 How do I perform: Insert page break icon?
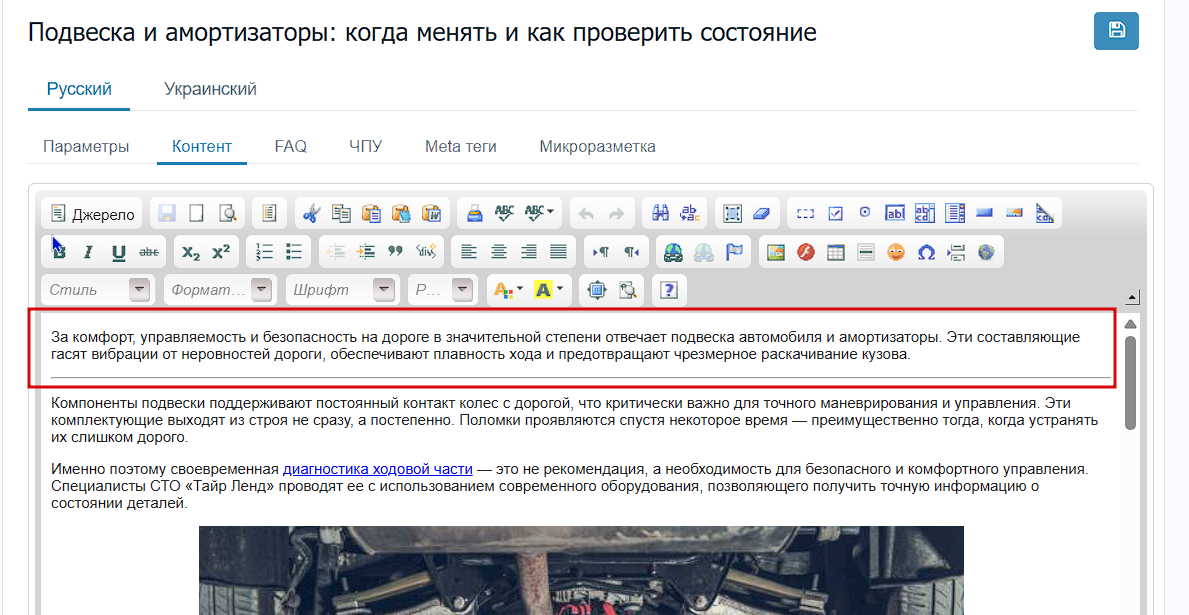[x=955, y=252]
